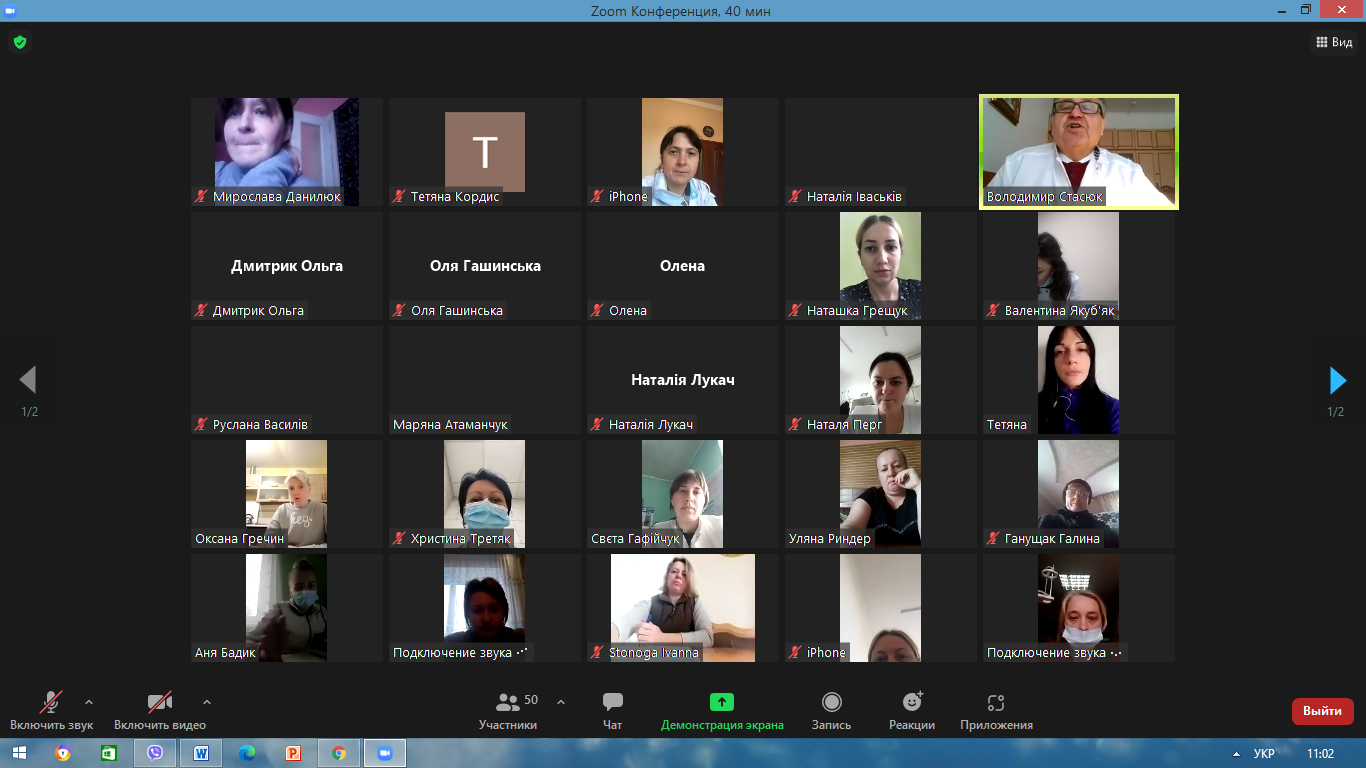
Task: Start recording with the Запись button
Action: coord(831,710)
